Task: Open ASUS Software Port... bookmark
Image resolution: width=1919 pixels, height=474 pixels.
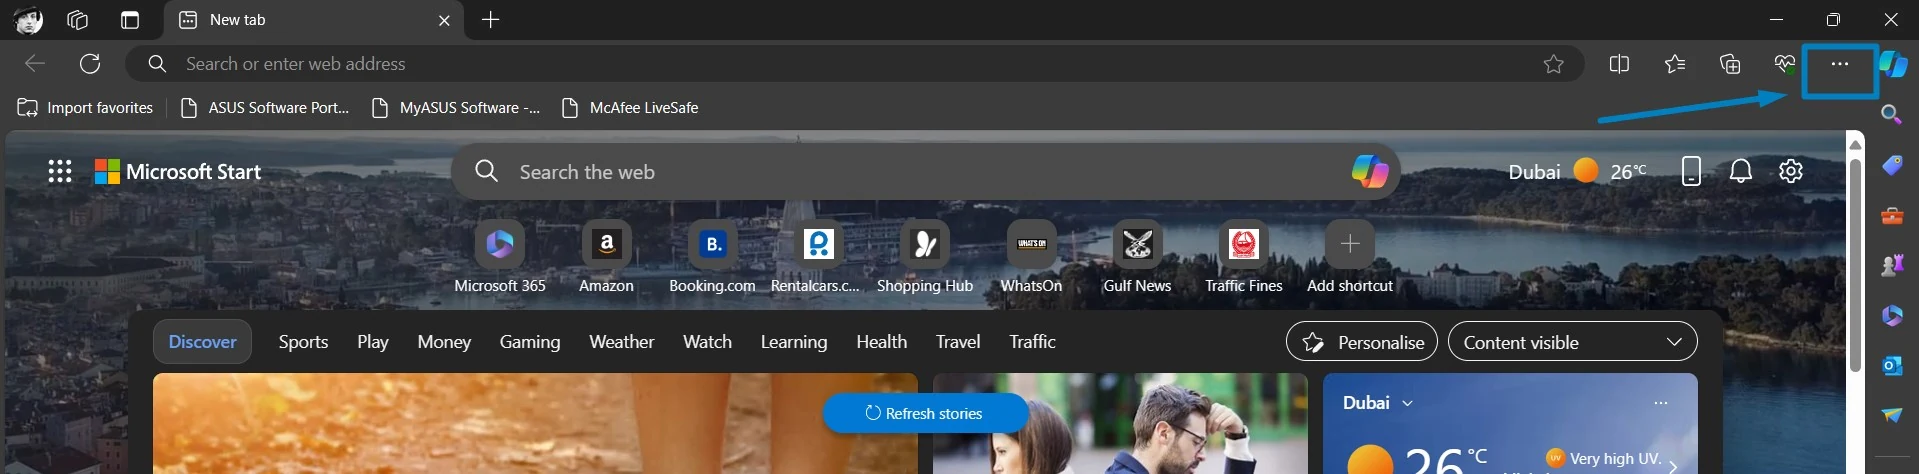Action: point(265,108)
